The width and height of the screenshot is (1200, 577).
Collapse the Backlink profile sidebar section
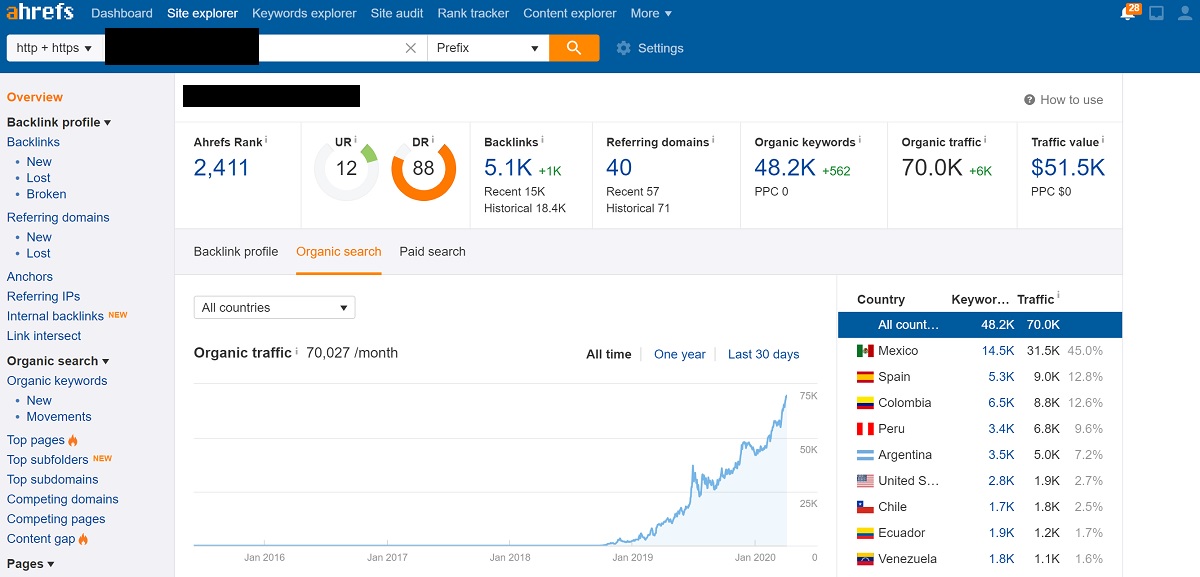pos(59,122)
